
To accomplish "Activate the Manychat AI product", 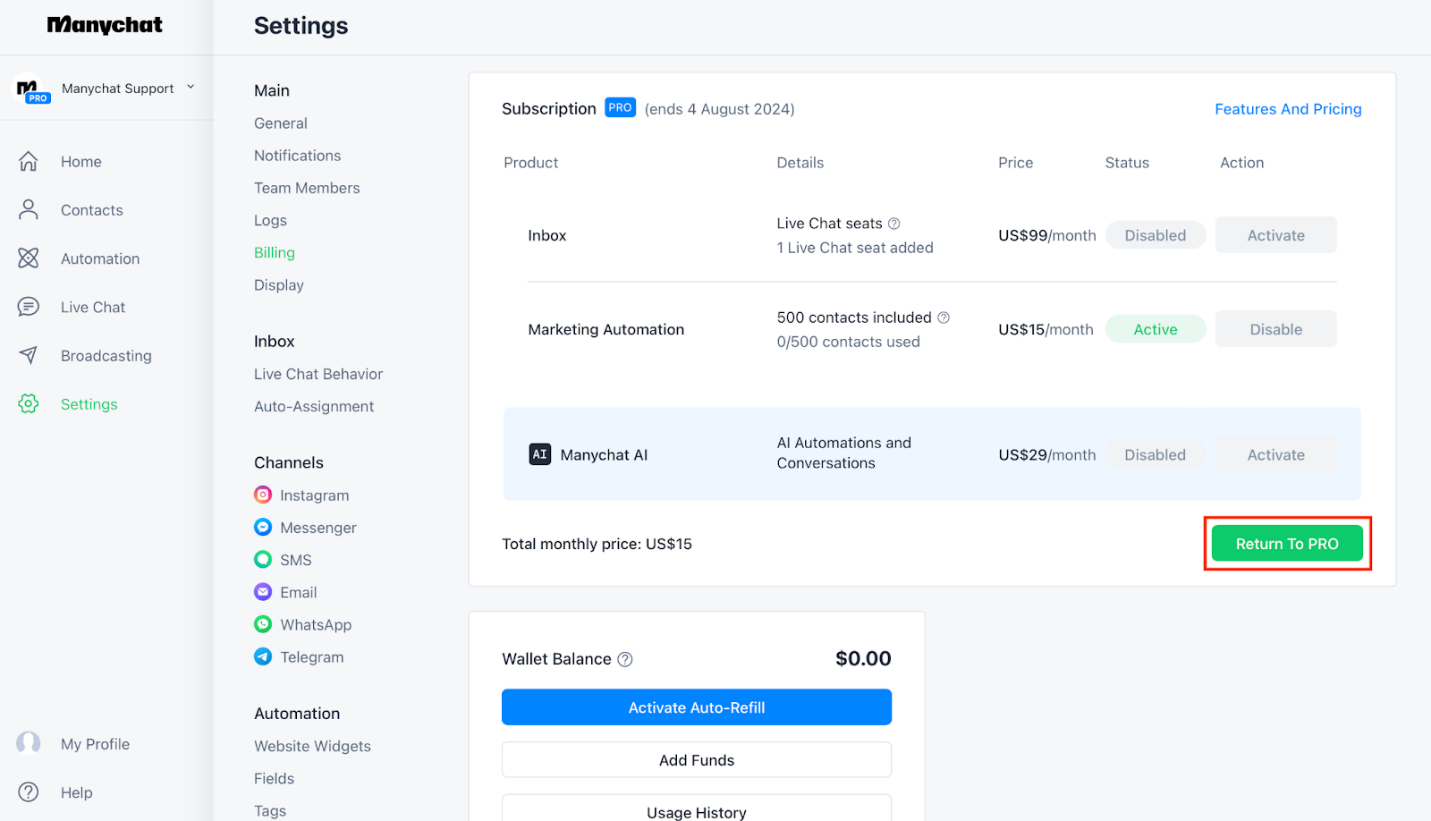I will coord(1275,454).
